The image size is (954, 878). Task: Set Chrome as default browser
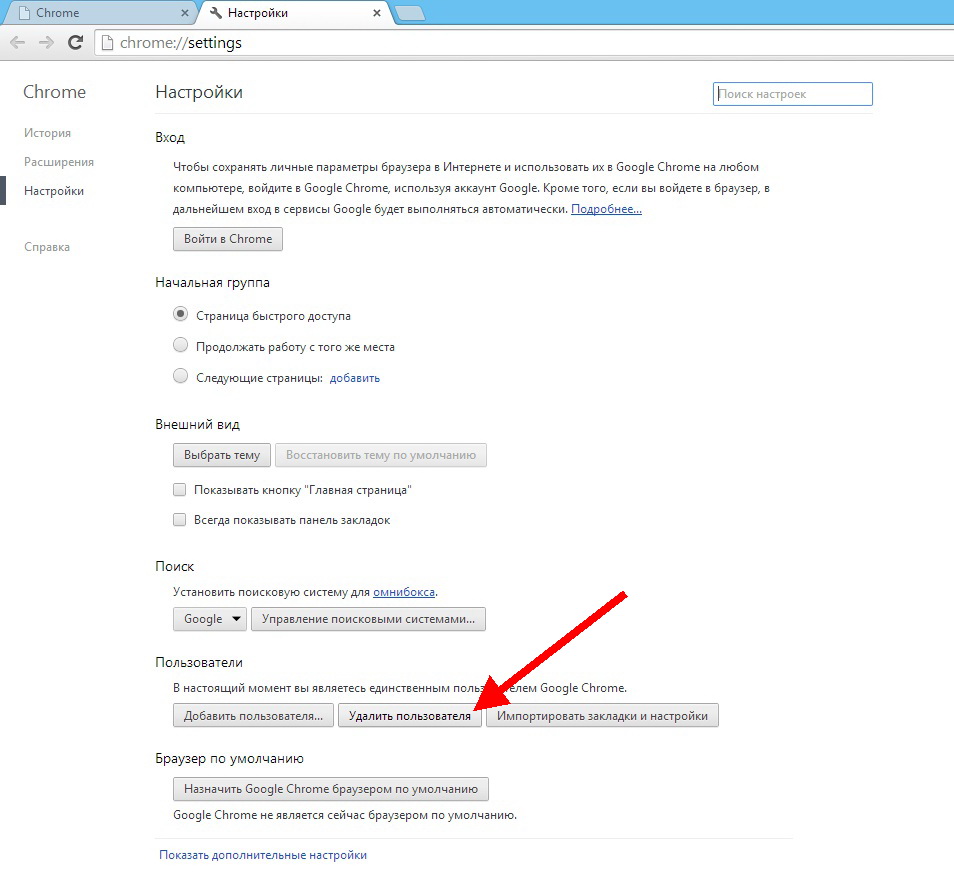[330, 788]
